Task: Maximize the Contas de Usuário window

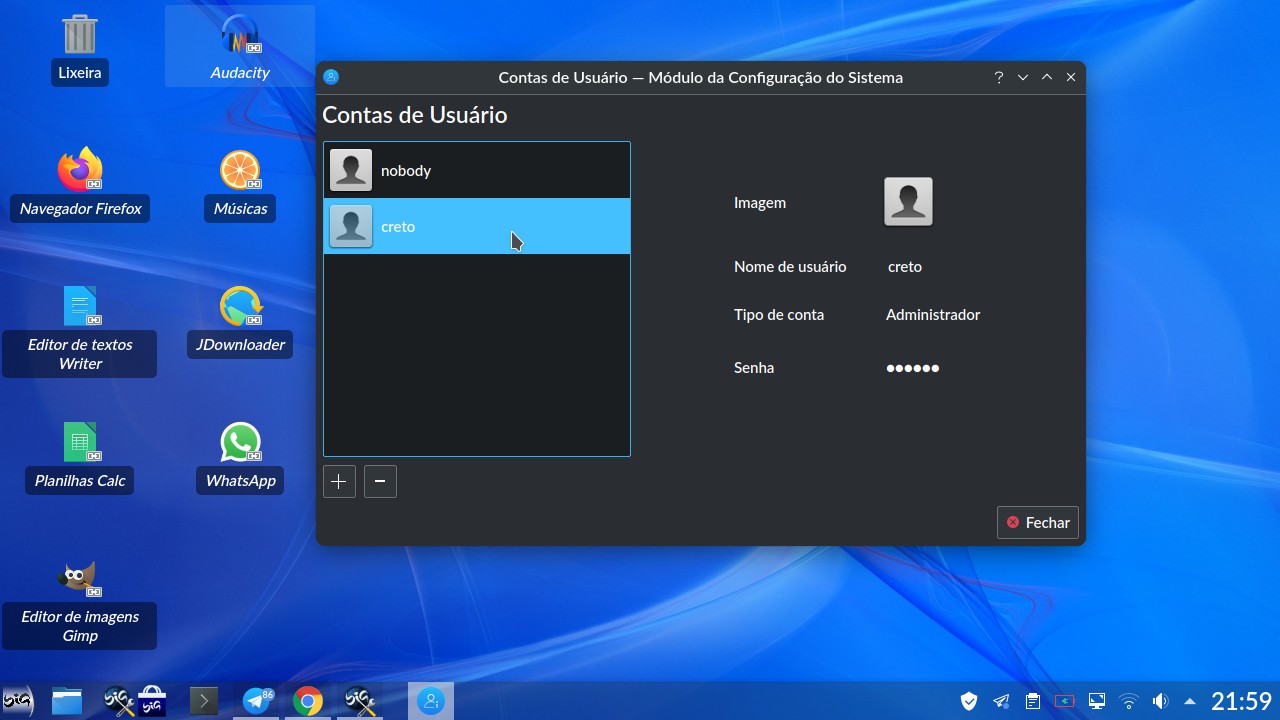Action: pyautogui.click(x=1046, y=77)
